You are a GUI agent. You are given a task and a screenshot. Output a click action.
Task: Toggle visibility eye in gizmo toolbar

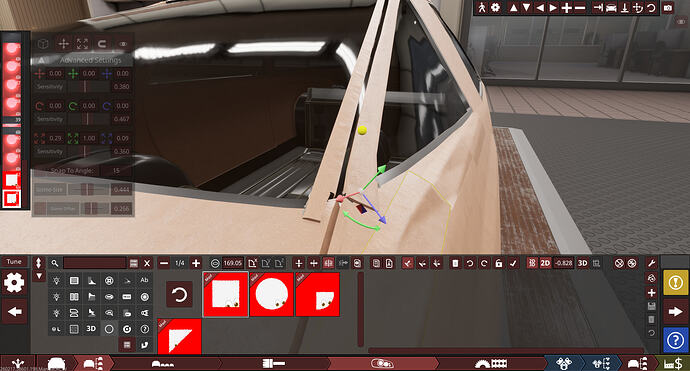[x=123, y=44]
